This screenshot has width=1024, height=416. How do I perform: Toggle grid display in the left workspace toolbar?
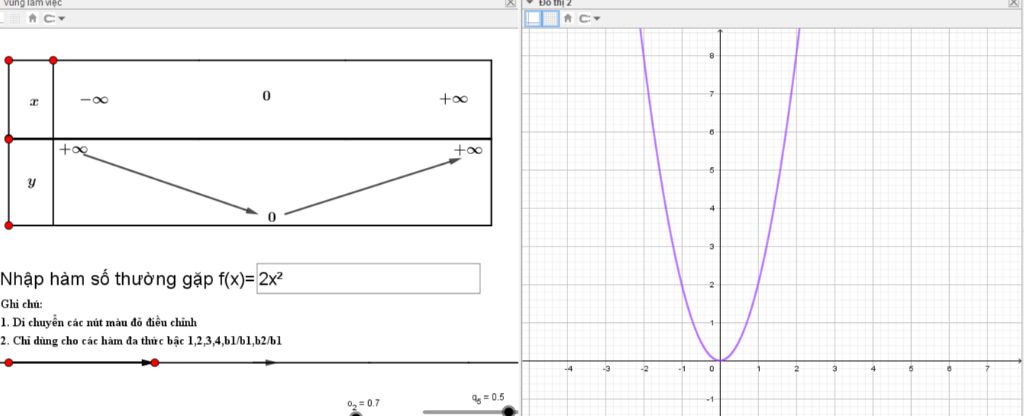click(14, 19)
